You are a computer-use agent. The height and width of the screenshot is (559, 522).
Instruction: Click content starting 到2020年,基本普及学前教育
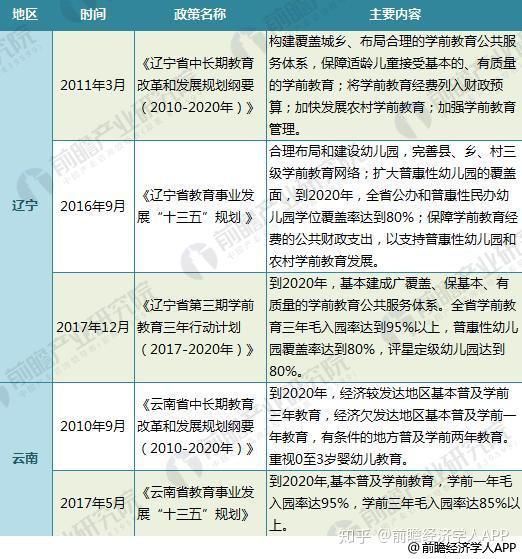[x=394, y=503]
